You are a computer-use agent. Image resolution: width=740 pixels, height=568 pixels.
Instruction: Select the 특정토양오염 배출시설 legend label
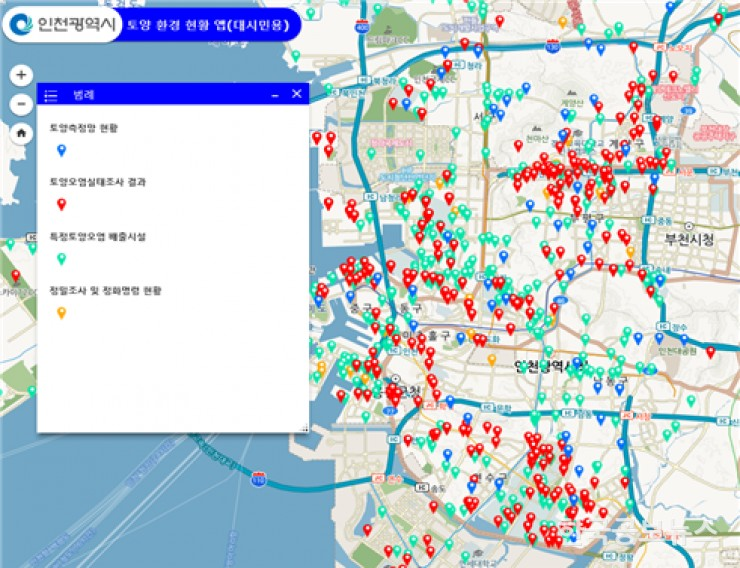[98, 236]
